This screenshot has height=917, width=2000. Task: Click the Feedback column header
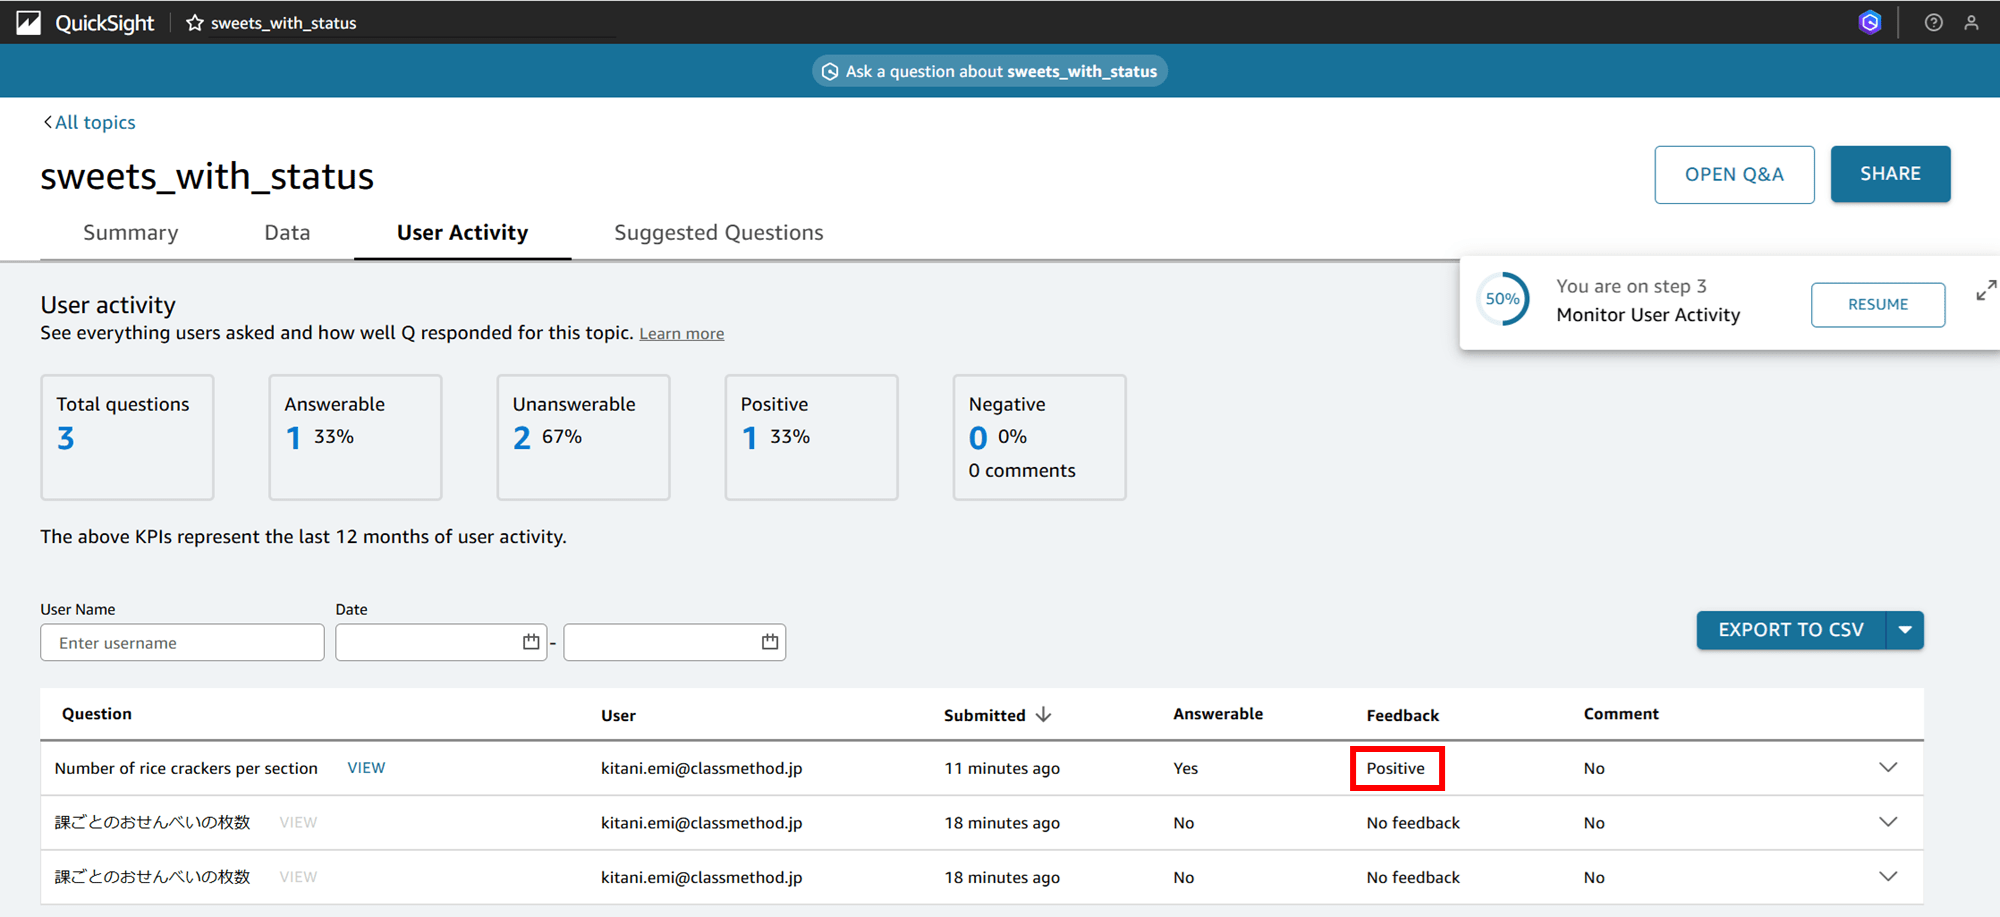(x=1402, y=715)
